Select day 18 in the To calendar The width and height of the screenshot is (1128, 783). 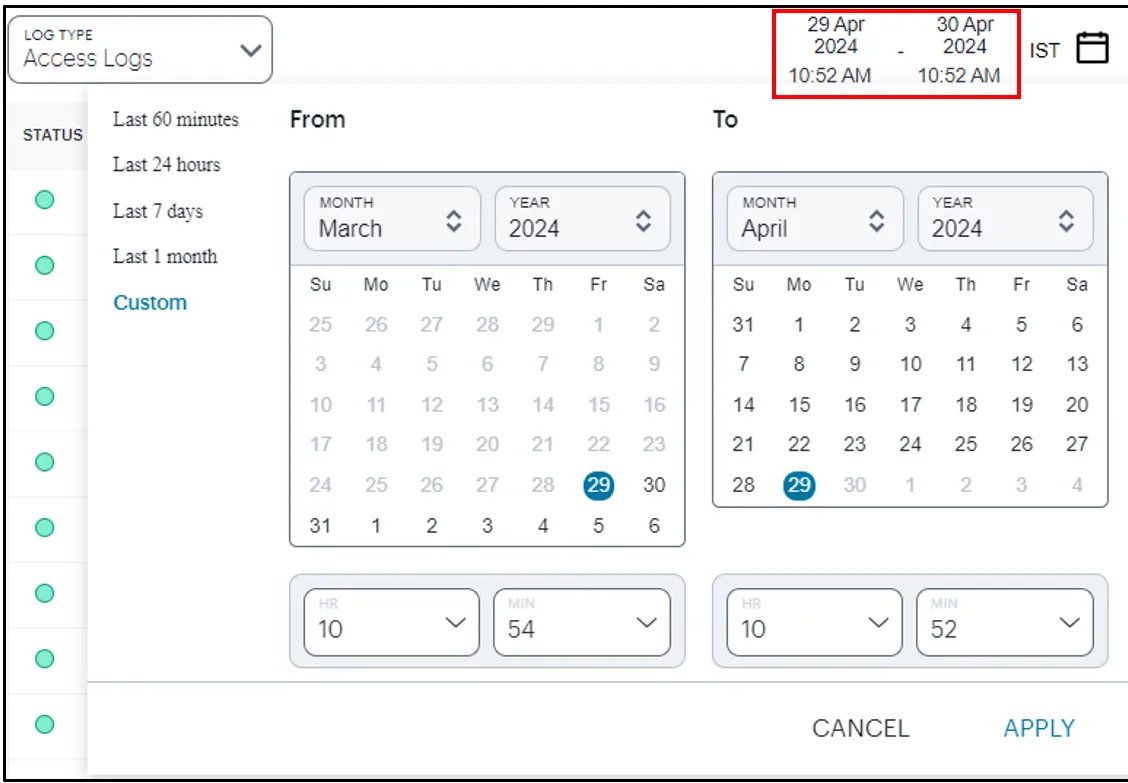point(965,405)
